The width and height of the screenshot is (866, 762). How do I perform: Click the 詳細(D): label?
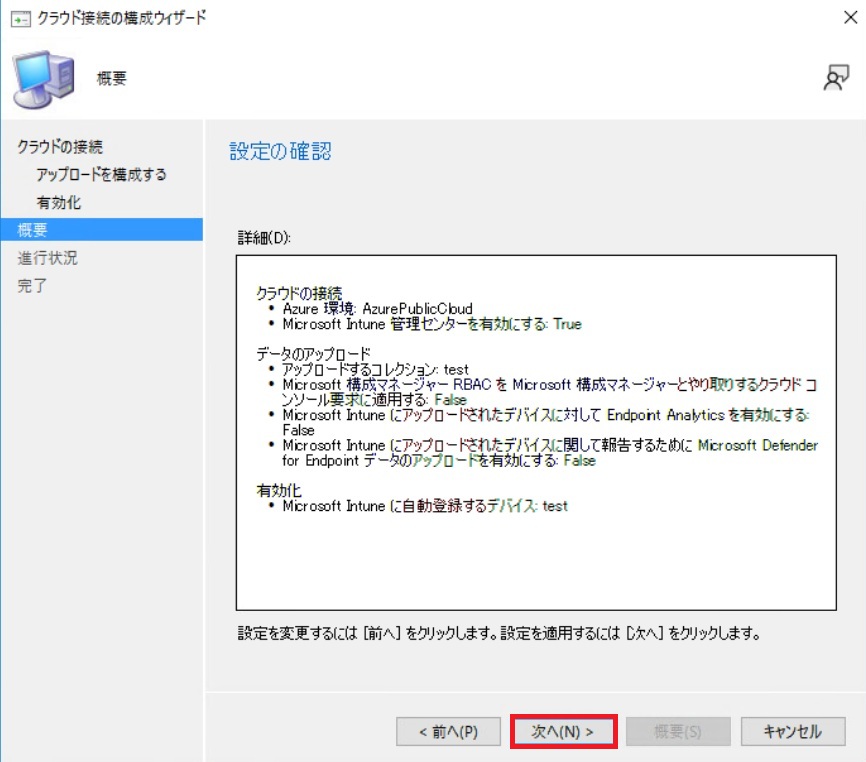[x=263, y=238]
